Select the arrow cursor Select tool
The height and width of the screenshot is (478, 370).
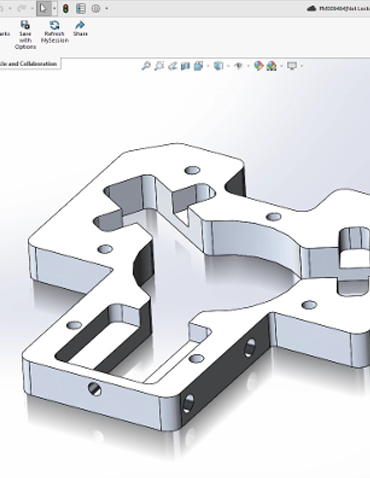(43, 8)
